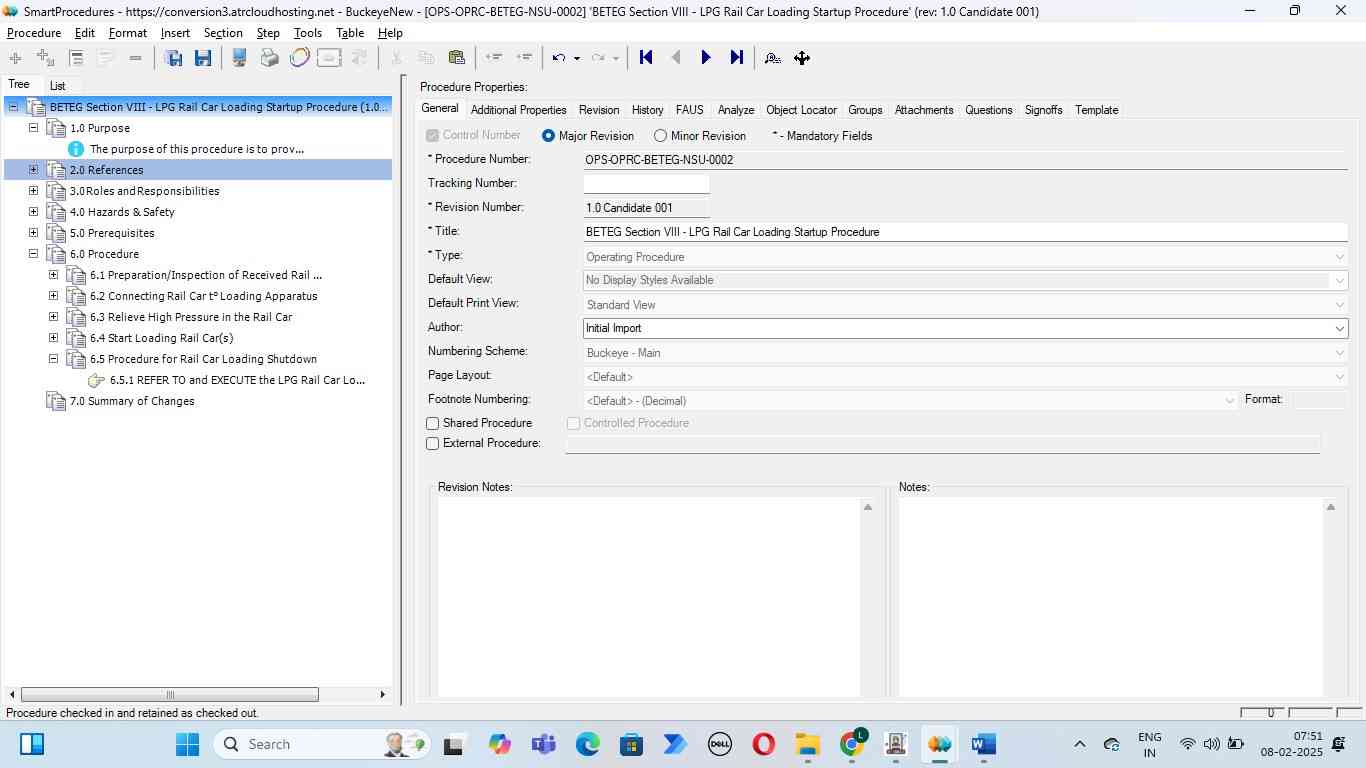Click the find search toolbar icon
Screen dimensions: 1366x768
click(772, 58)
